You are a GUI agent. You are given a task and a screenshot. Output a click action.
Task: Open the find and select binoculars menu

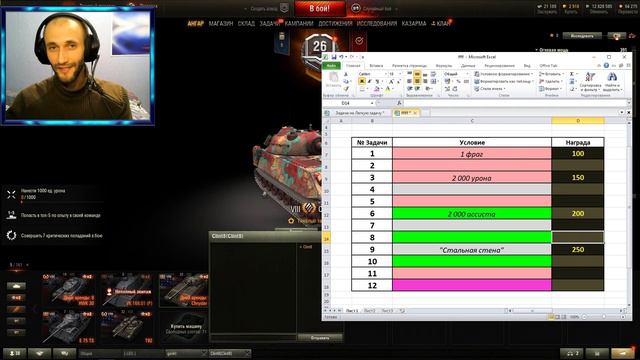point(612,81)
